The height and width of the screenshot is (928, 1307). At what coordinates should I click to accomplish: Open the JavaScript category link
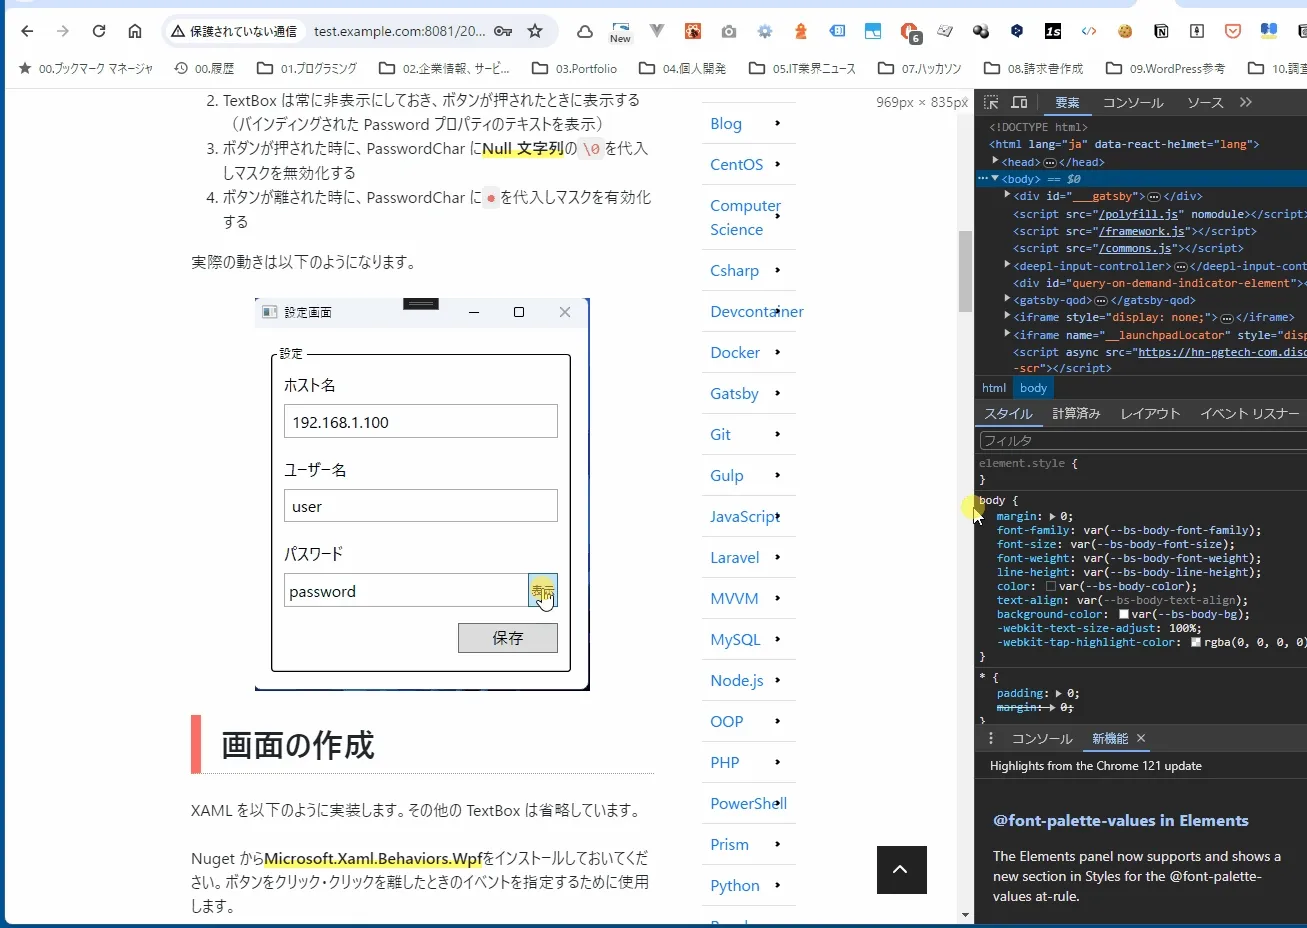(744, 516)
